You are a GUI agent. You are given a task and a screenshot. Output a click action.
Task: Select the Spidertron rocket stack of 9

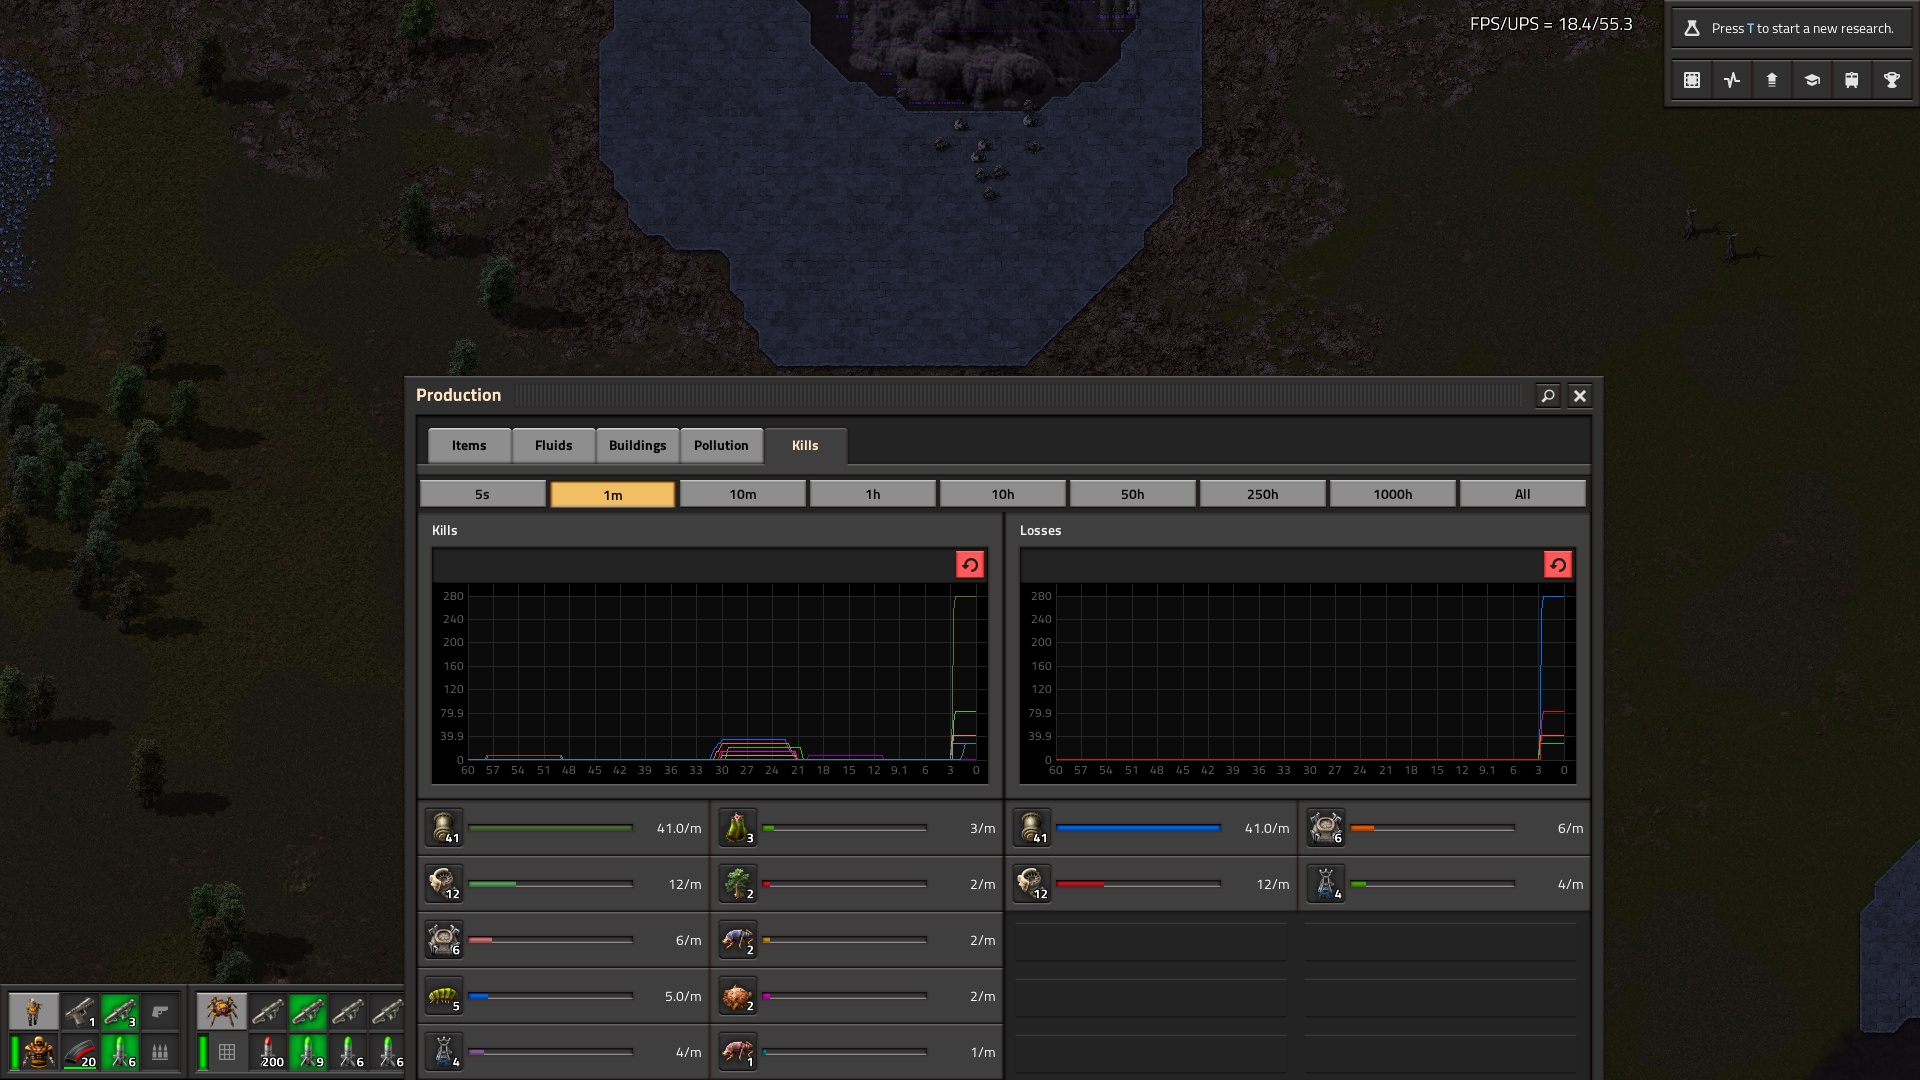[308, 1052]
